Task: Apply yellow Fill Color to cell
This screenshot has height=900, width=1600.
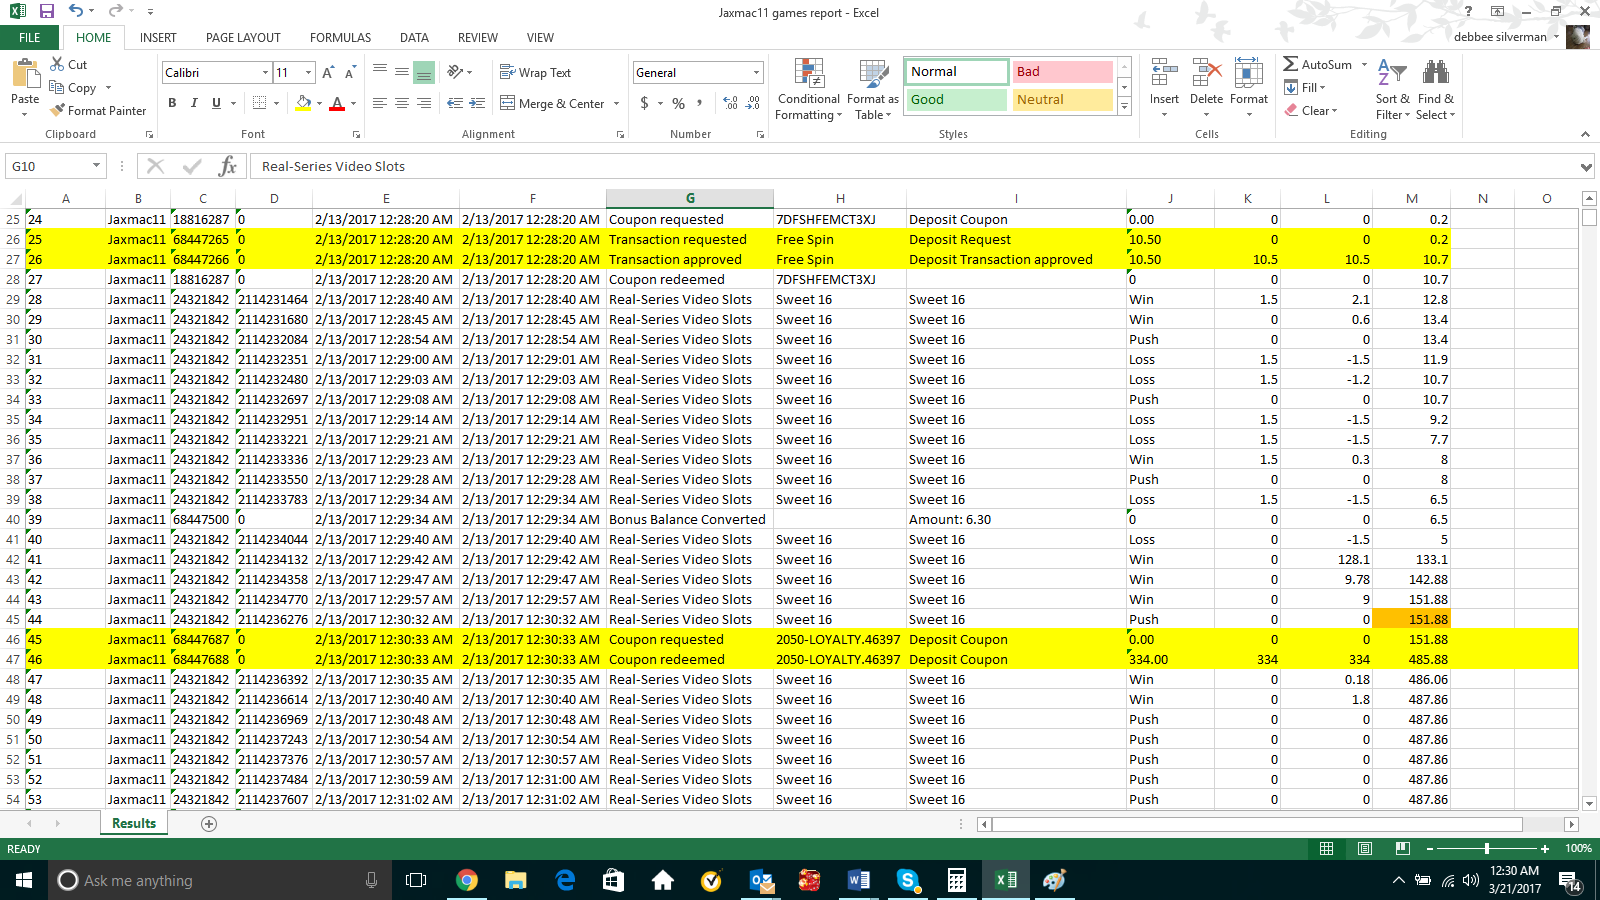Action: pyautogui.click(x=303, y=103)
